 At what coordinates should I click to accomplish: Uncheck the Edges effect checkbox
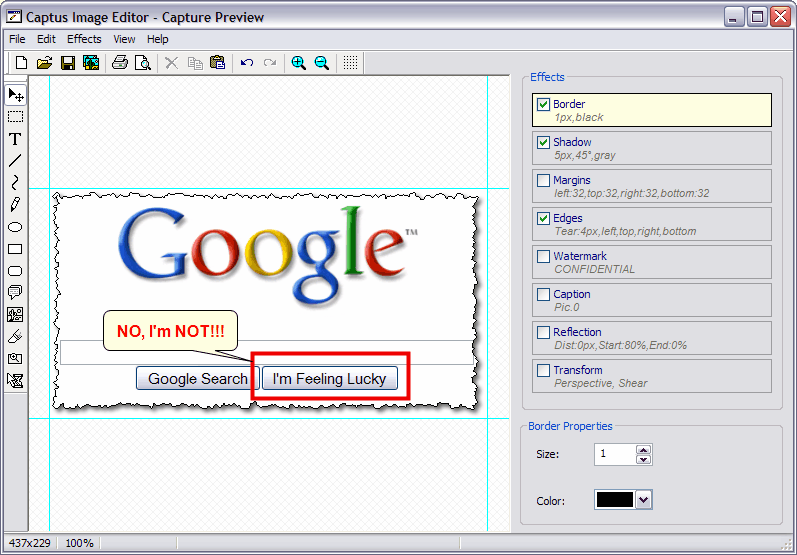click(x=543, y=219)
